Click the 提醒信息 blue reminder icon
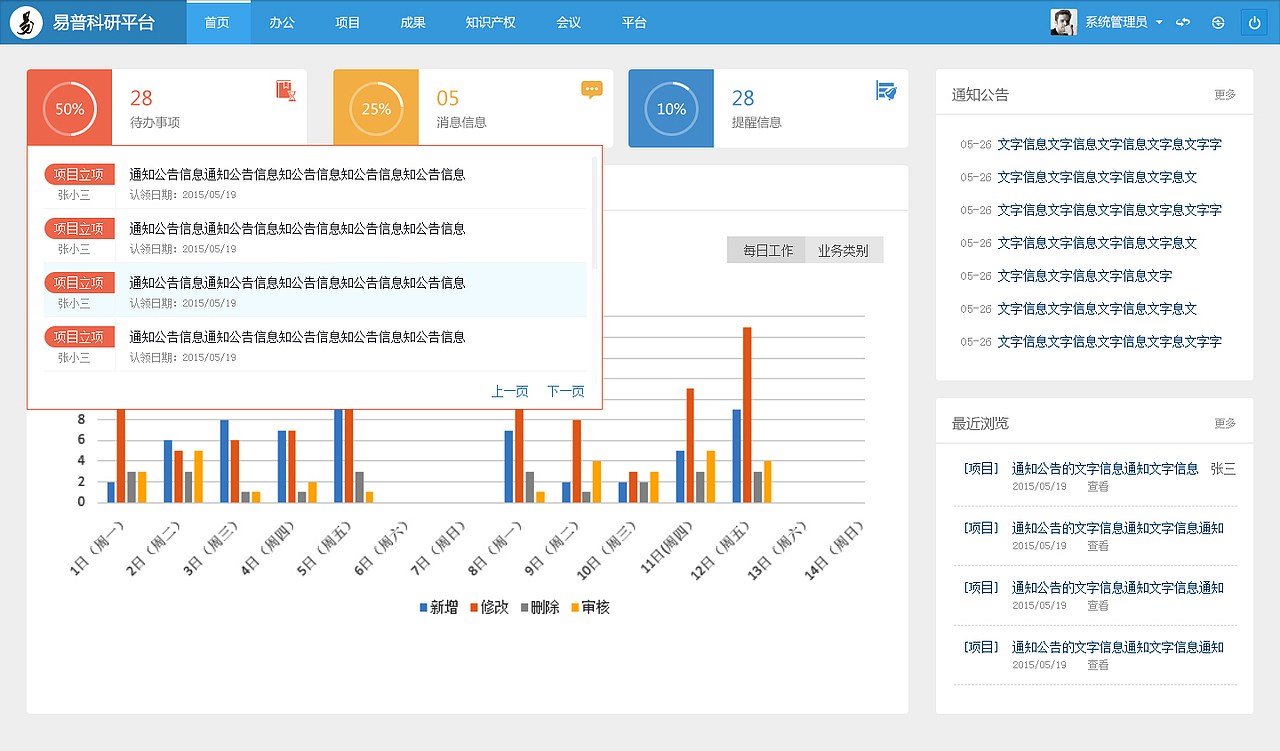The height and width of the screenshot is (751, 1280). click(x=886, y=90)
